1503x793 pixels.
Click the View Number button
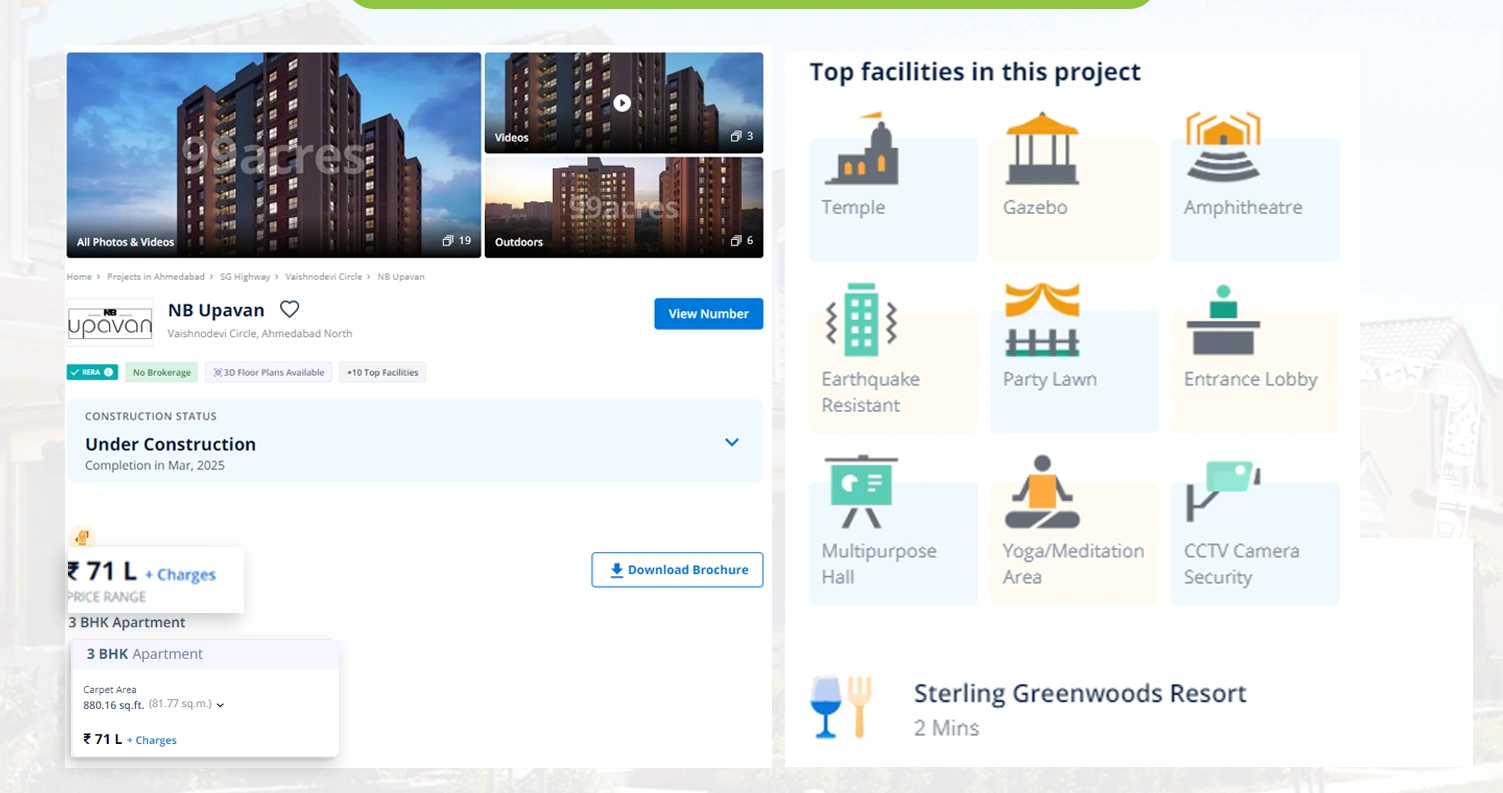[x=708, y=313]
